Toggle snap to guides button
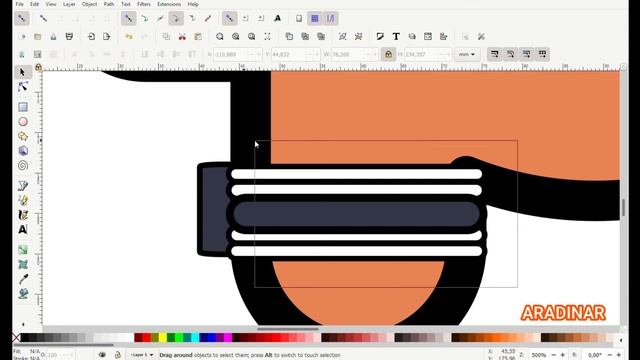 (x=331, y=18)
